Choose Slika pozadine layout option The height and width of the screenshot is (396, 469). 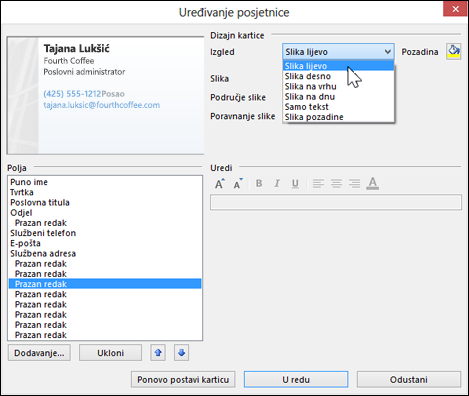[338, 117]
